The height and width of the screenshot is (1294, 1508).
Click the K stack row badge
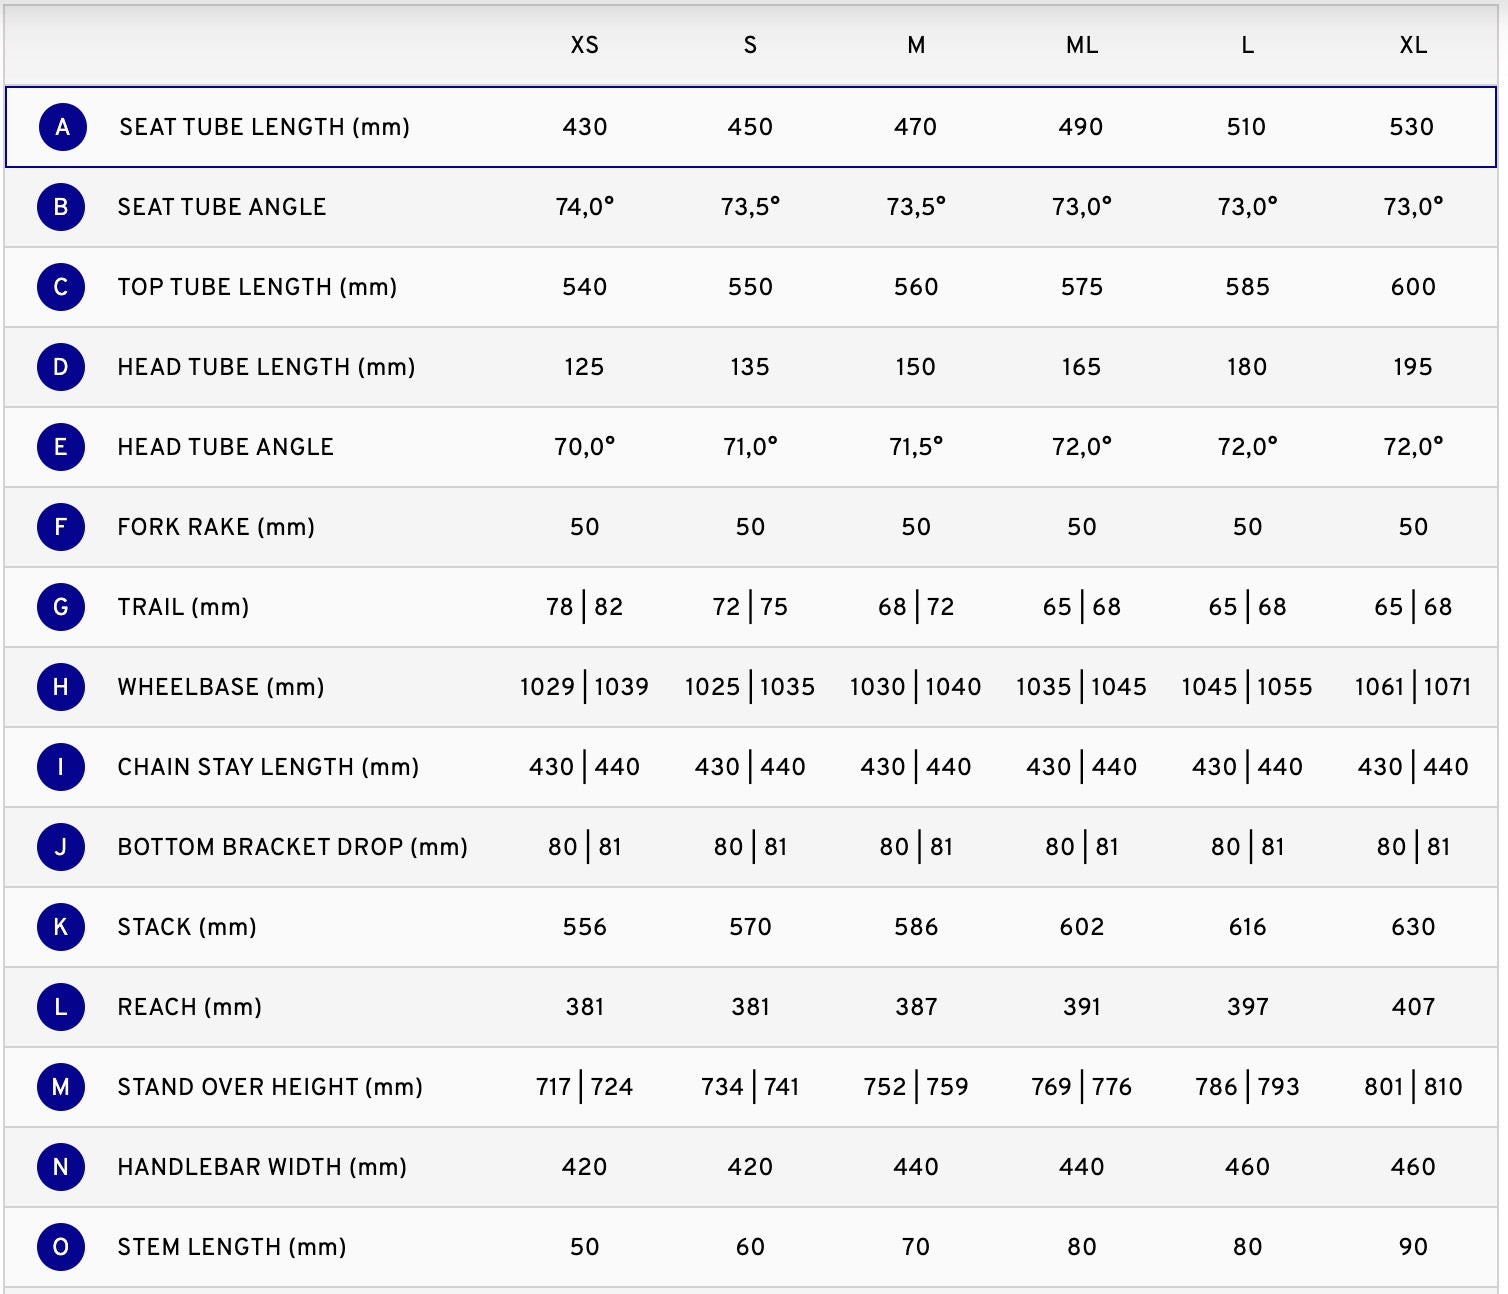pyautogui.click(x=61, y=927)
